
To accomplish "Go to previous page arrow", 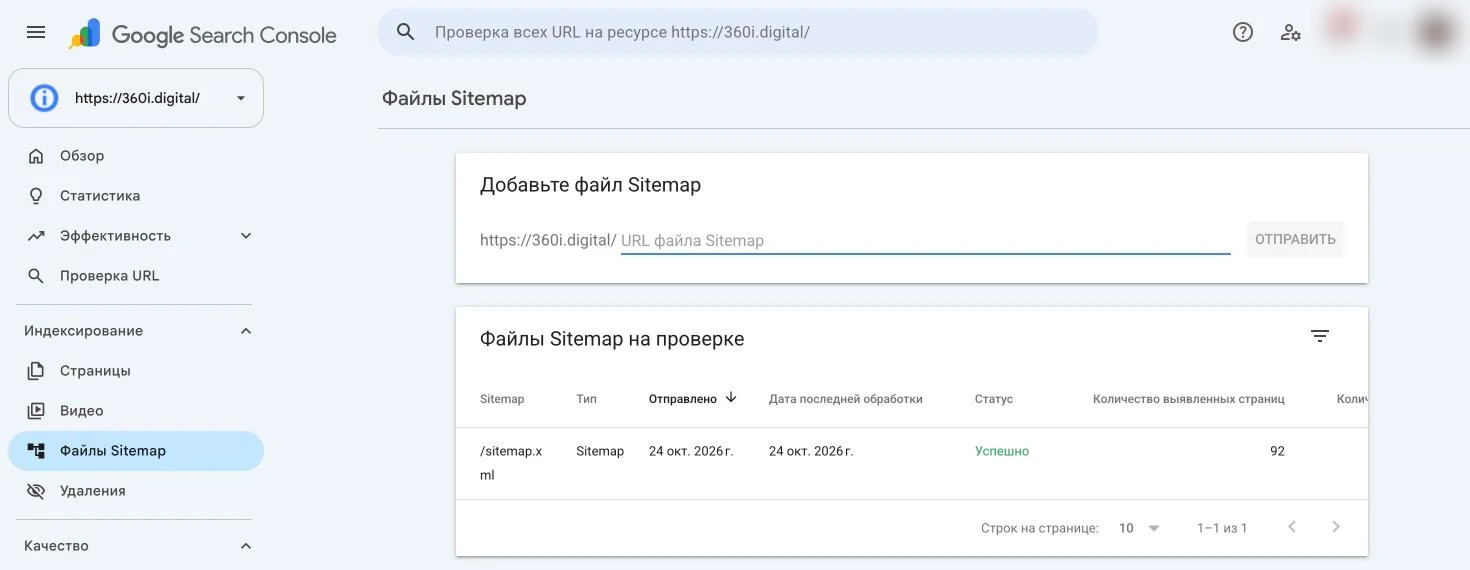I will point(1292,527).
